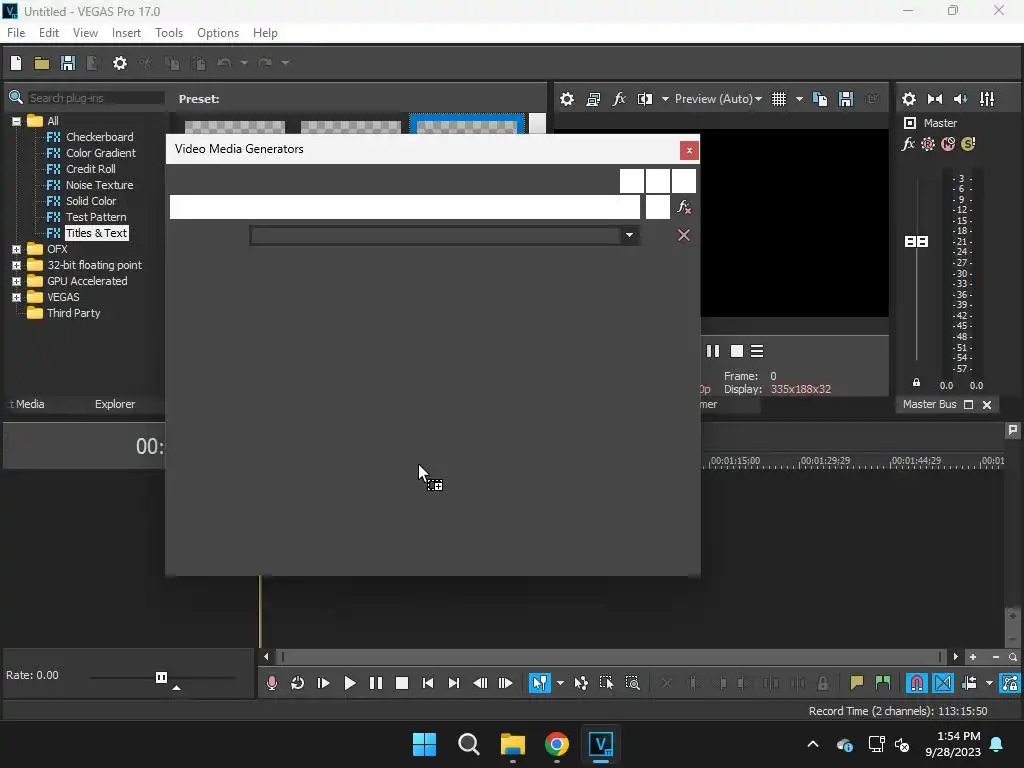Remove selected plug-in in Video Media Generators
Screen dimensions: 1024x768
(684, 208)
